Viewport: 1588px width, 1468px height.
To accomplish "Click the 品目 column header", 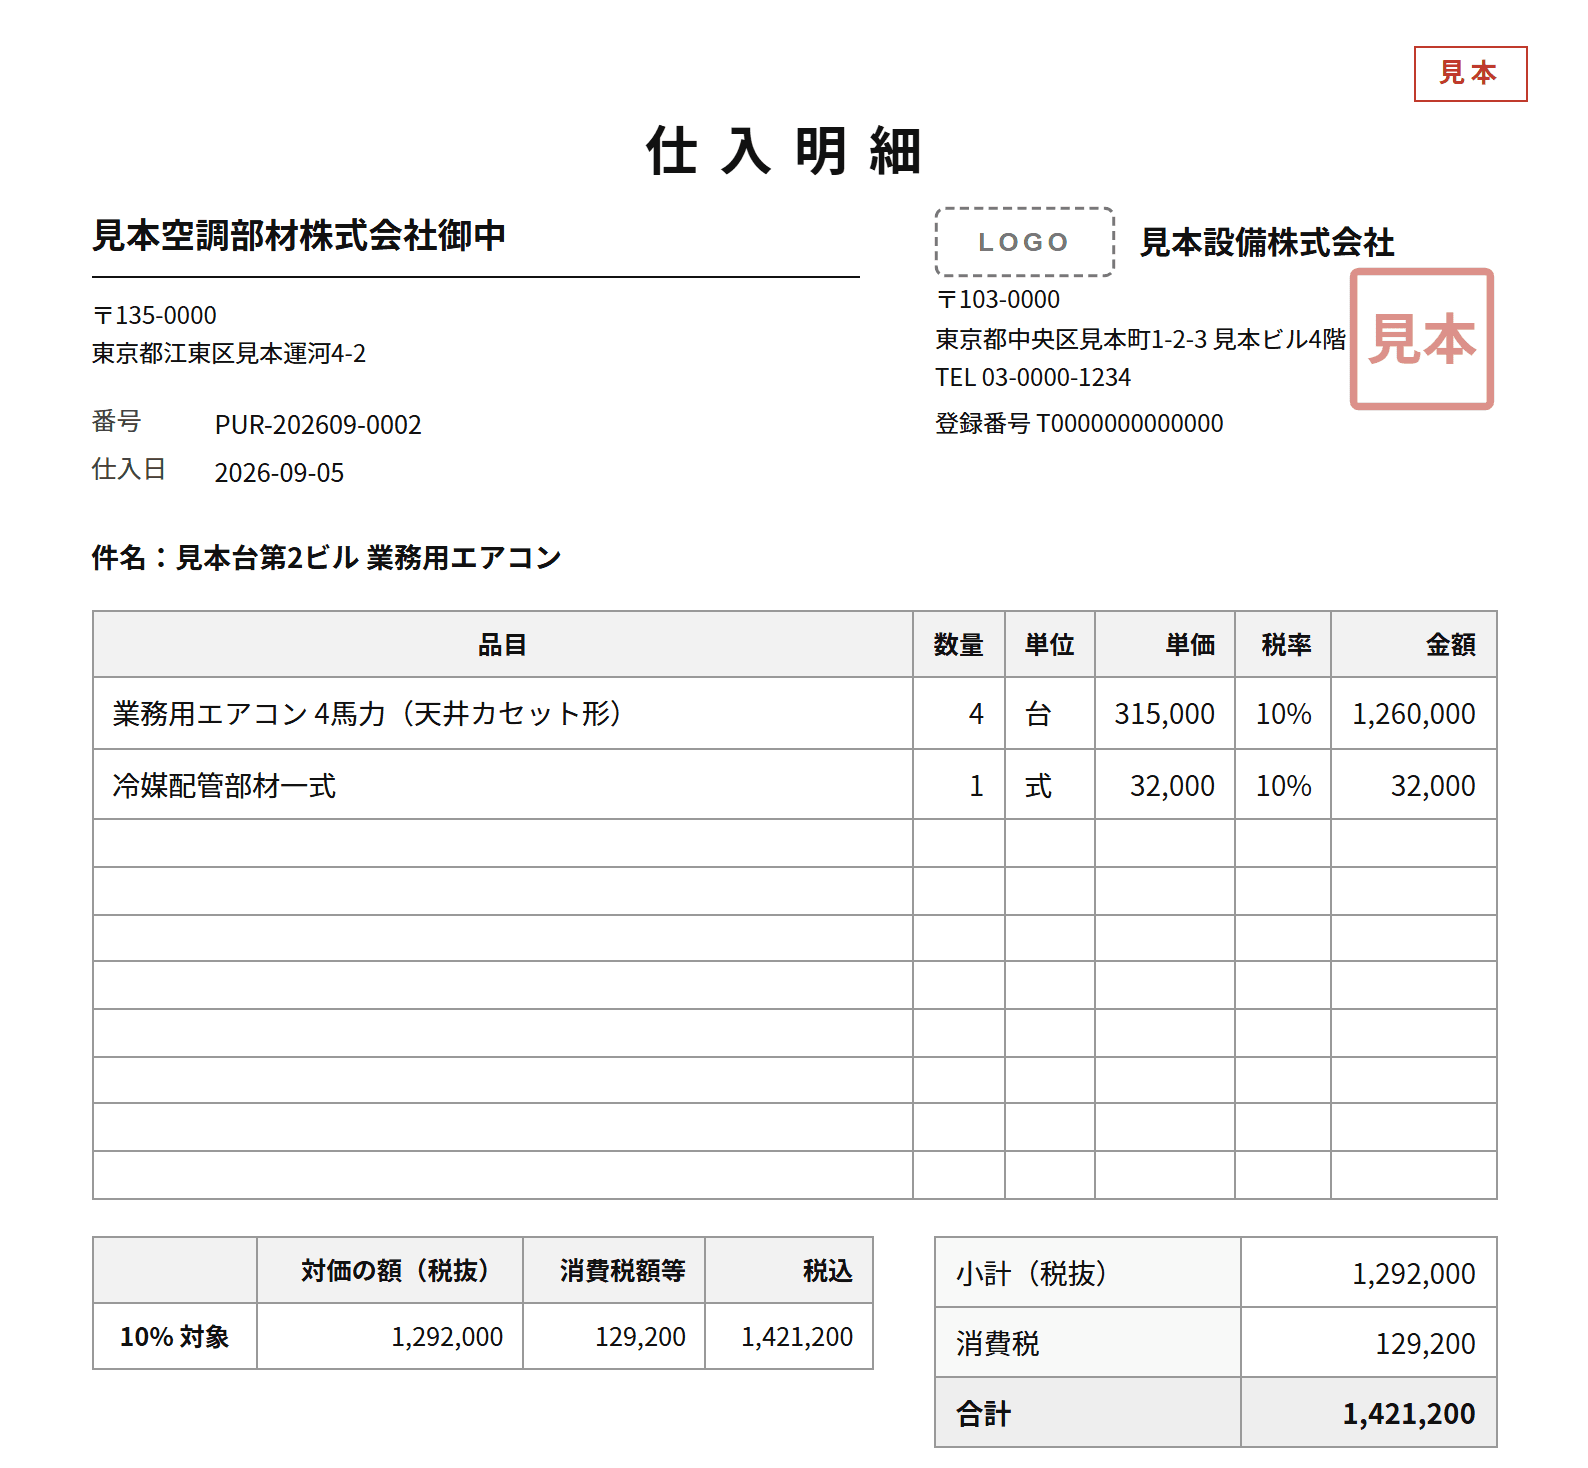I will pos(502,644).
